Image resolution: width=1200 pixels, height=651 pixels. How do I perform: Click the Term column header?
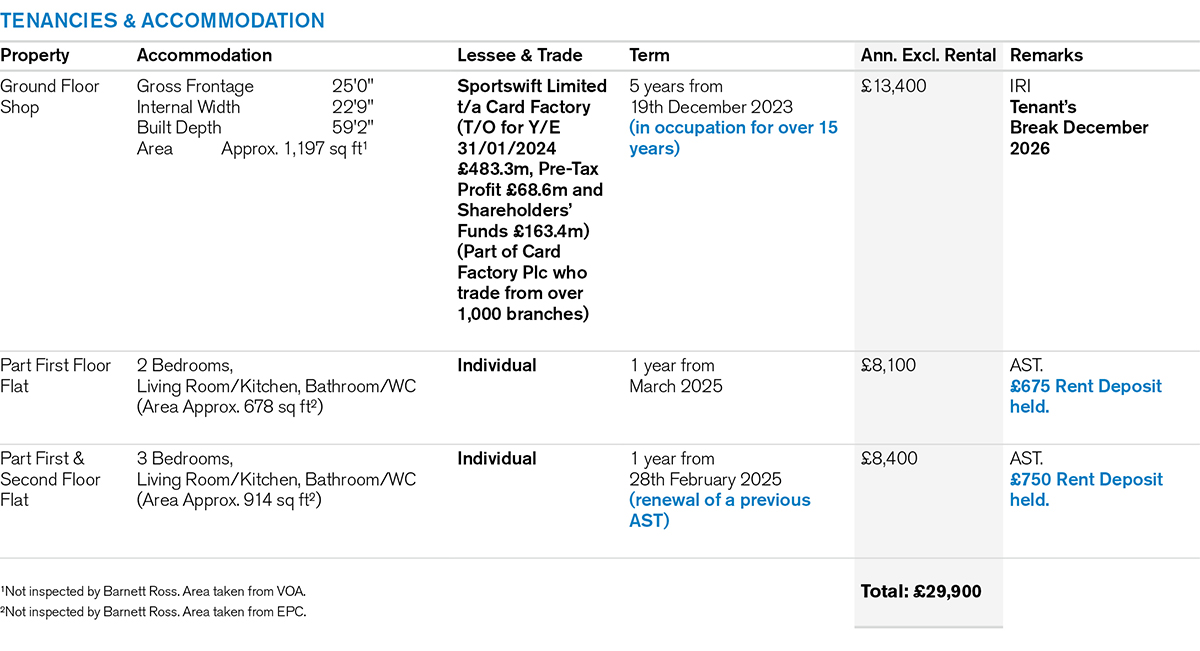(650, 56)
